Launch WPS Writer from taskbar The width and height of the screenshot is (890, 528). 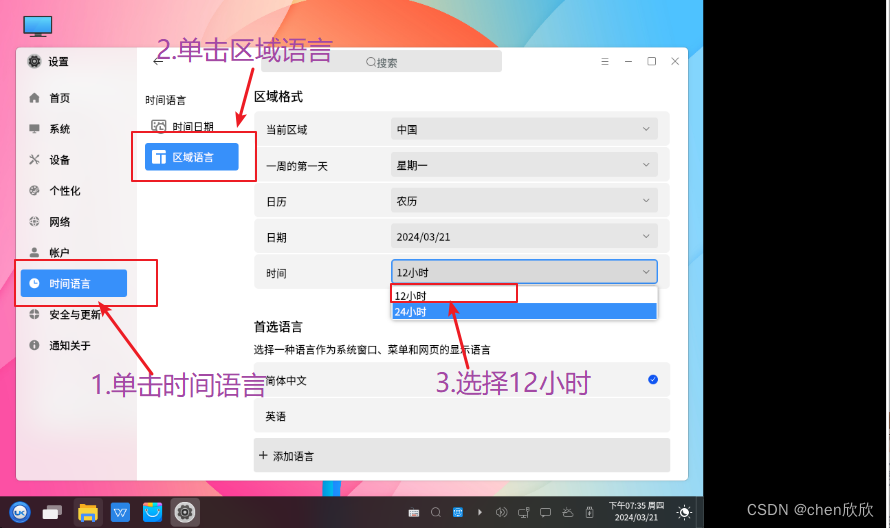coord(120,513)
